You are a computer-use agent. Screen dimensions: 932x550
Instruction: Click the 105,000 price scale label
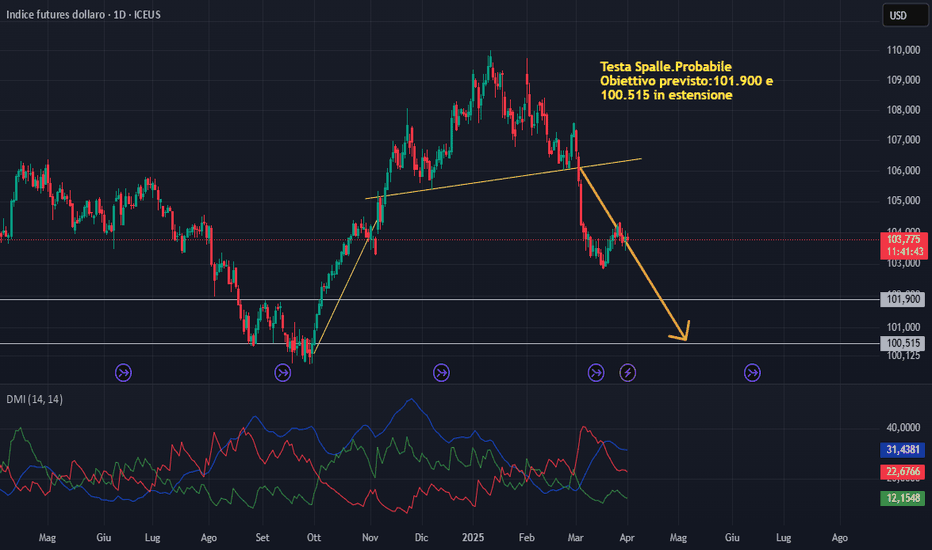(903, 200)
